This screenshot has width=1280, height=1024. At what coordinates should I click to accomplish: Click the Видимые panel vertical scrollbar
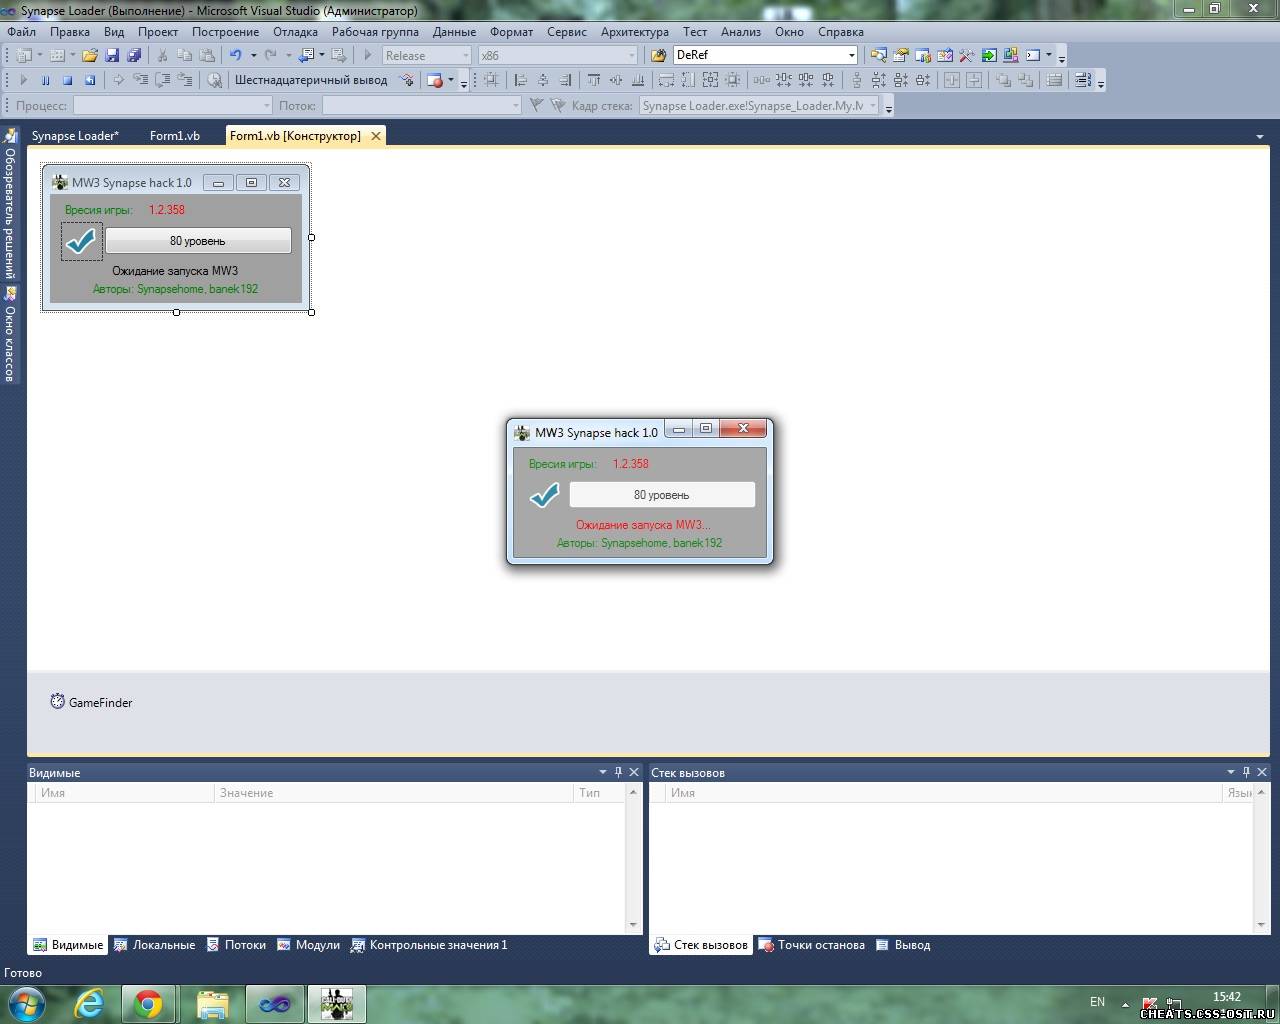pyautogui.click(x=632, y=858)
